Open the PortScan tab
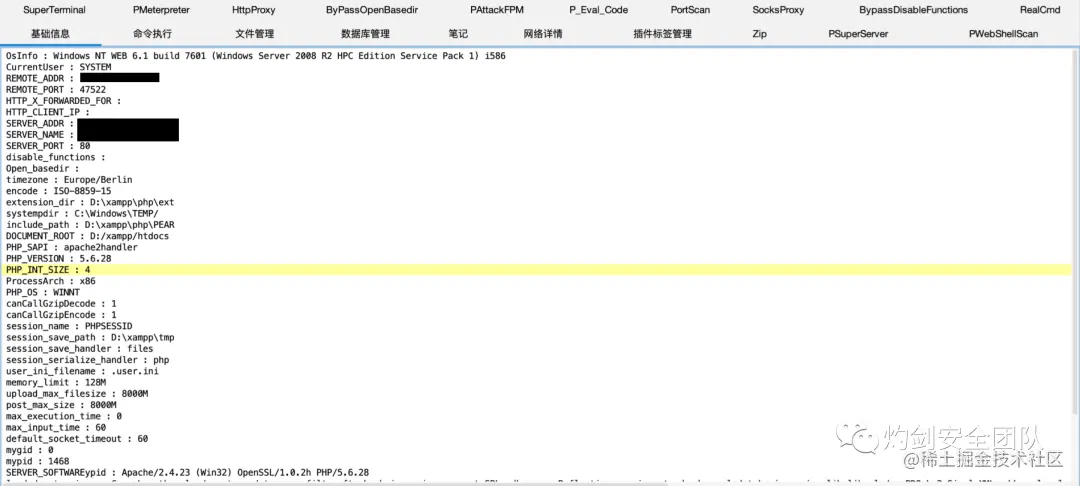 click(690, 10)
